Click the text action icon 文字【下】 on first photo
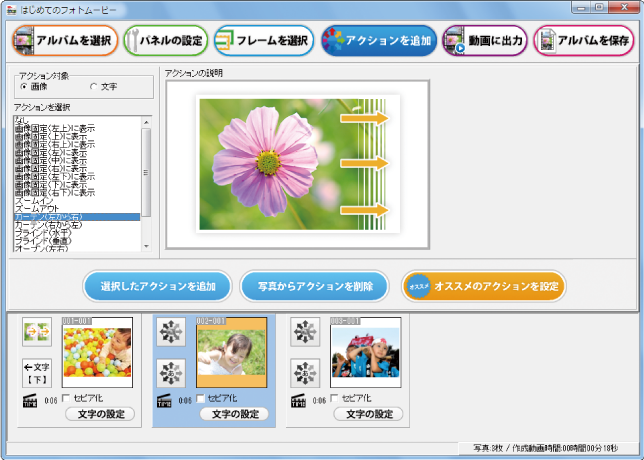Screen dimensions: 644x460 tap(36, 373)
